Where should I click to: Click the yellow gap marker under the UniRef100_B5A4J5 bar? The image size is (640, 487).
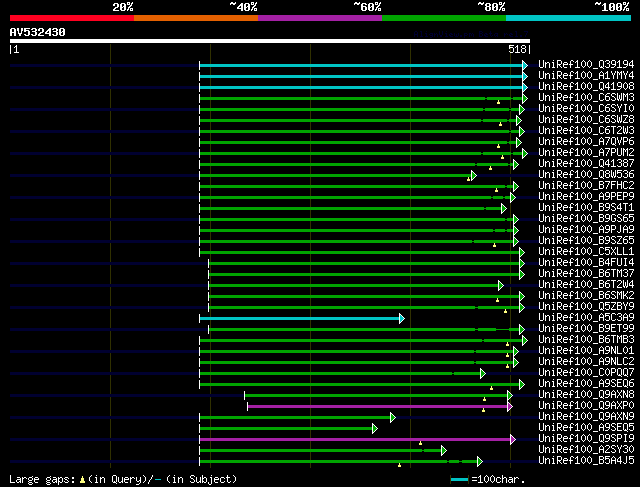tap(400, 465)
